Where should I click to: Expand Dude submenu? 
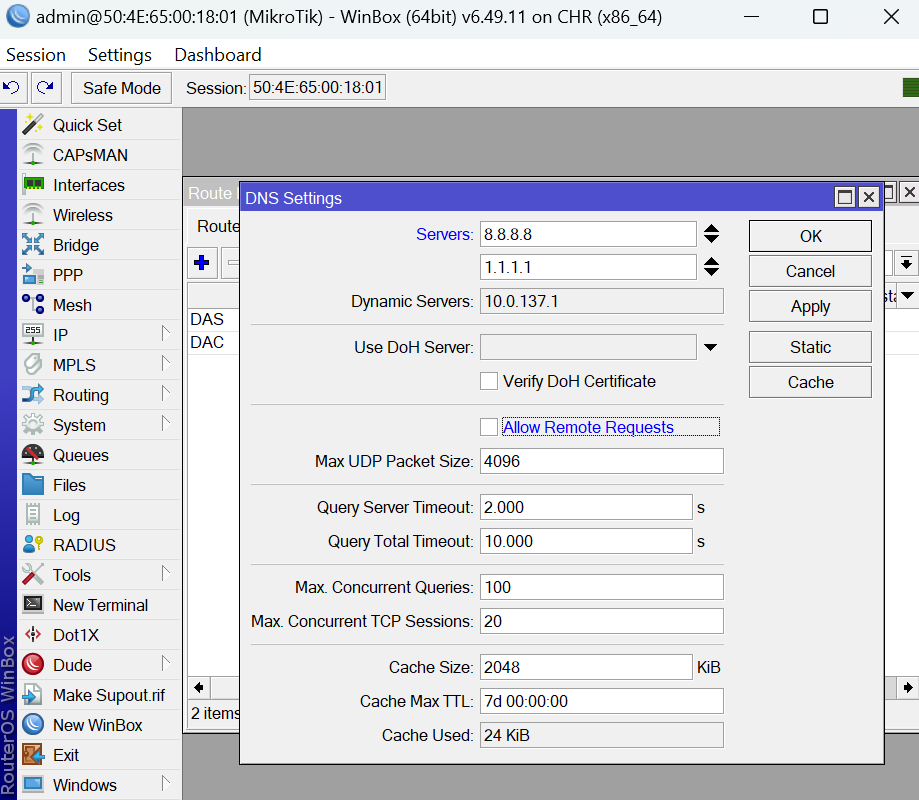tap(166, 663)
